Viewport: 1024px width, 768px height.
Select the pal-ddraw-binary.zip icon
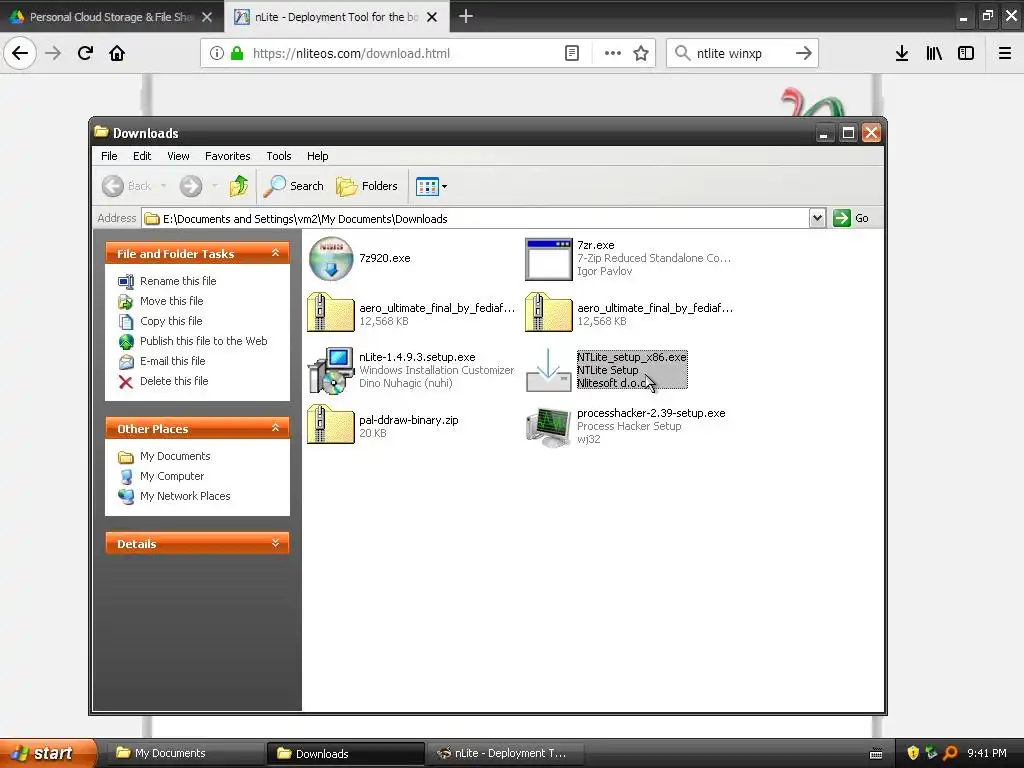coord(331,425)
